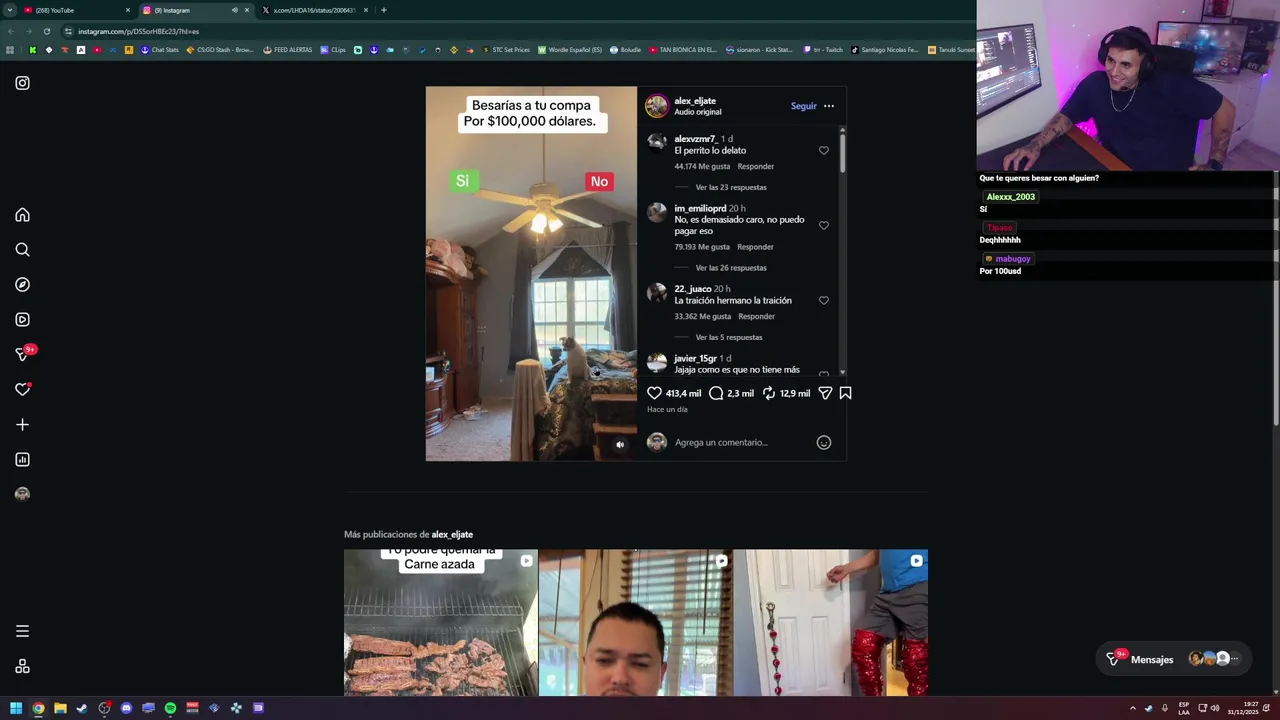The width and height of the screenshot is (1280, 720).
Task: Click the Instagram logo at top of sidebar
Action: click(22, 83)
